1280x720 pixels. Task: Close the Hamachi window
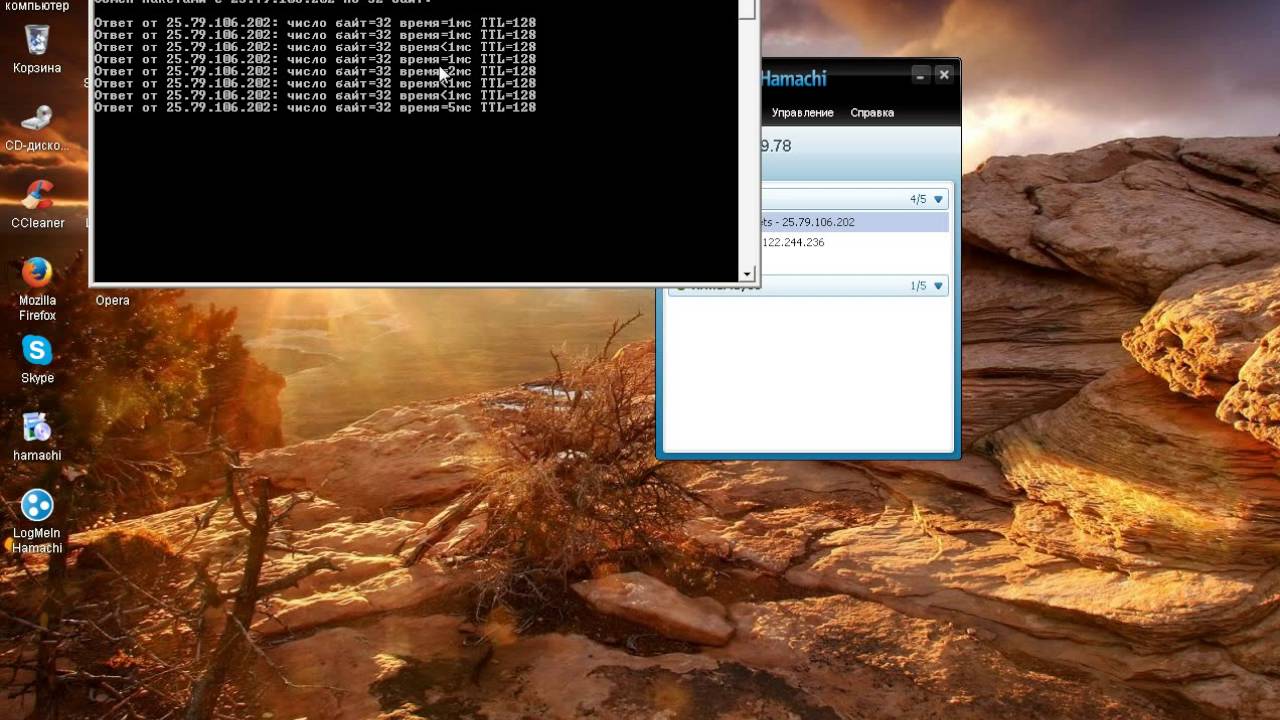[x=943, y=75]
